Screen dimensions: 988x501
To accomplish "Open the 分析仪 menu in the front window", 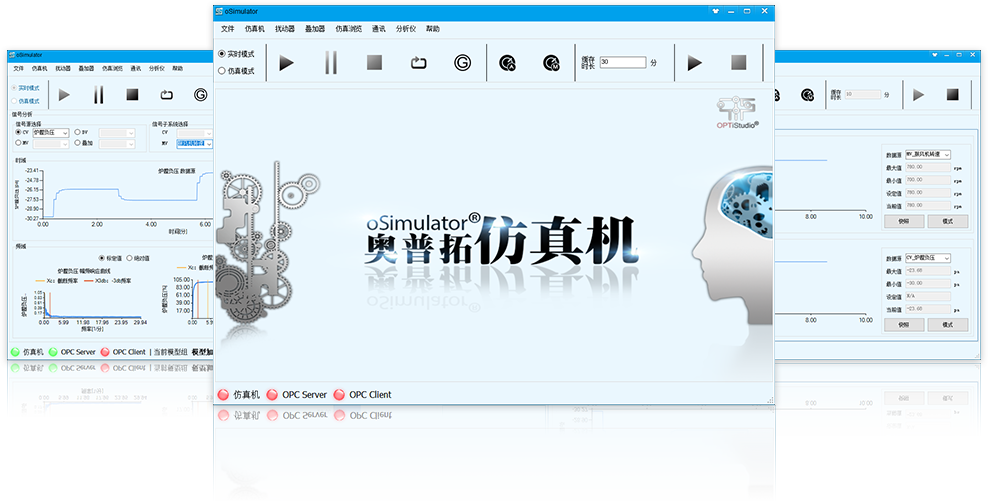I will 406,29.
